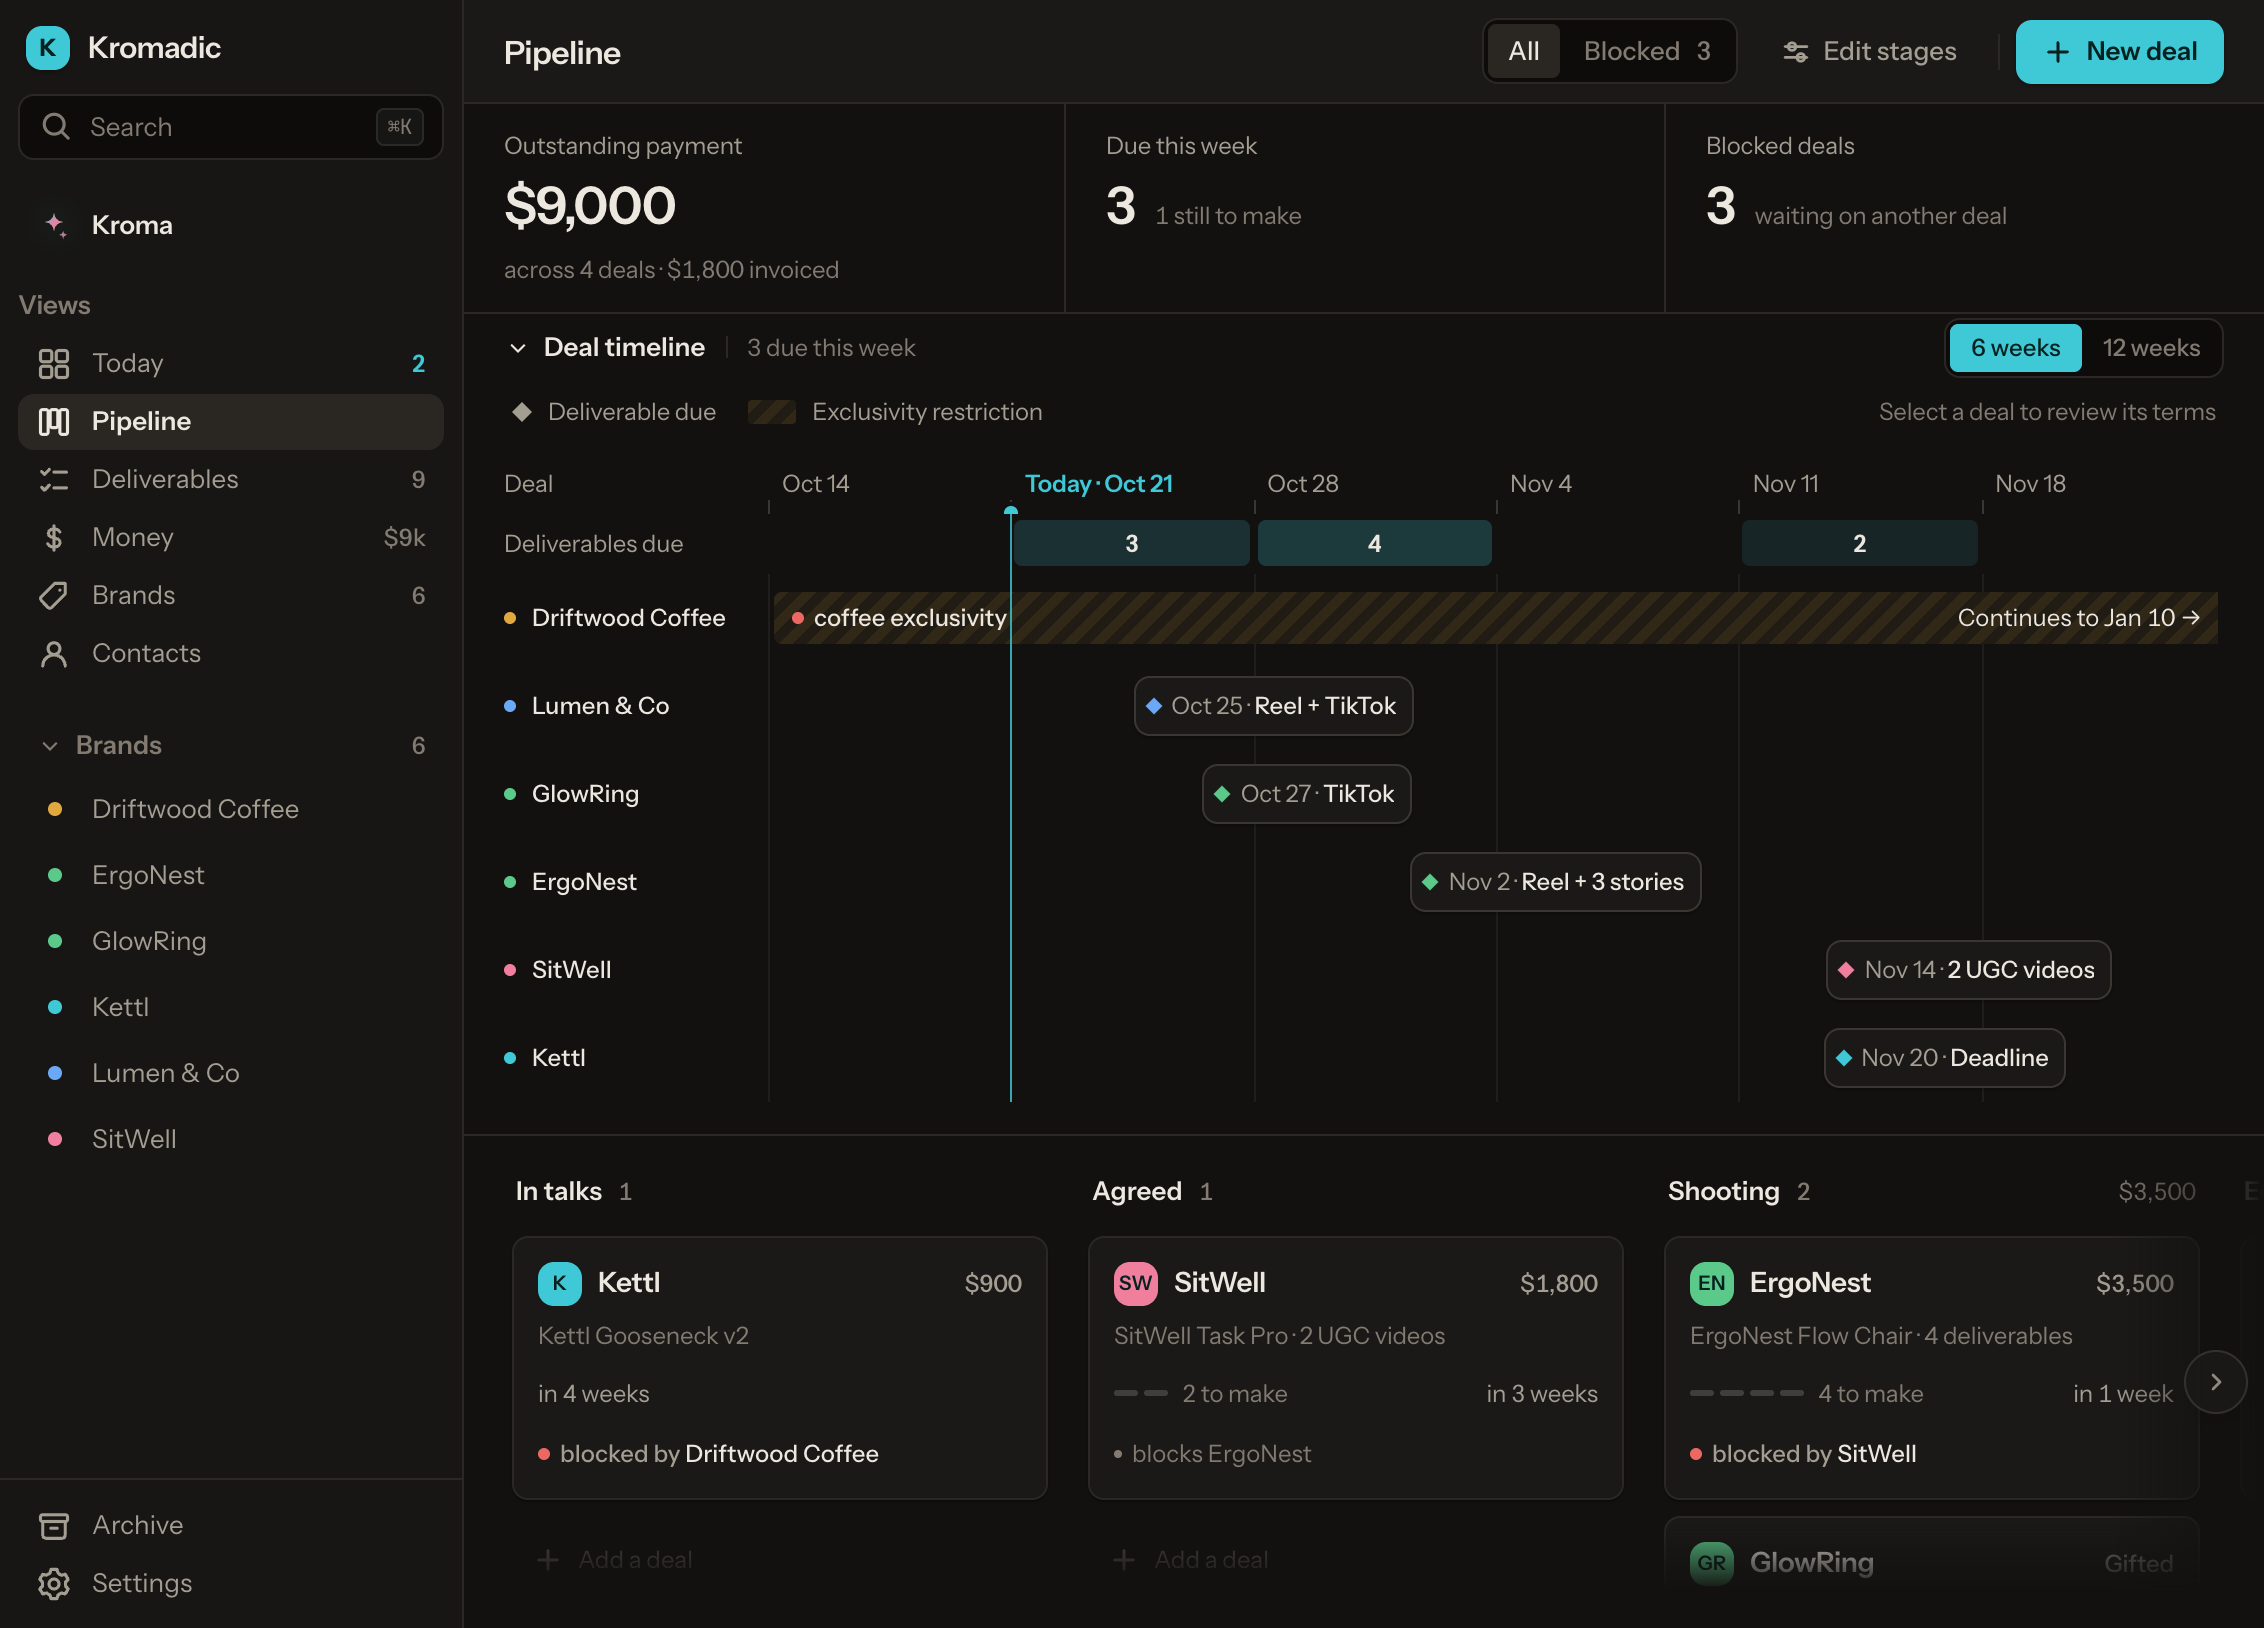
Task: Click the Contacts person icon
Action: click(54, 653)
